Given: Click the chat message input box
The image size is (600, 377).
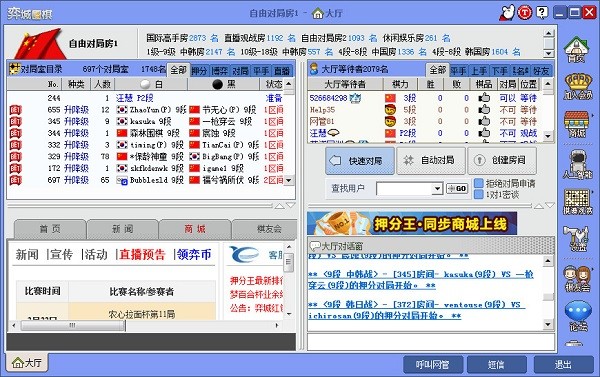Looking at the screenshot, I should click(x=431, y=342).
